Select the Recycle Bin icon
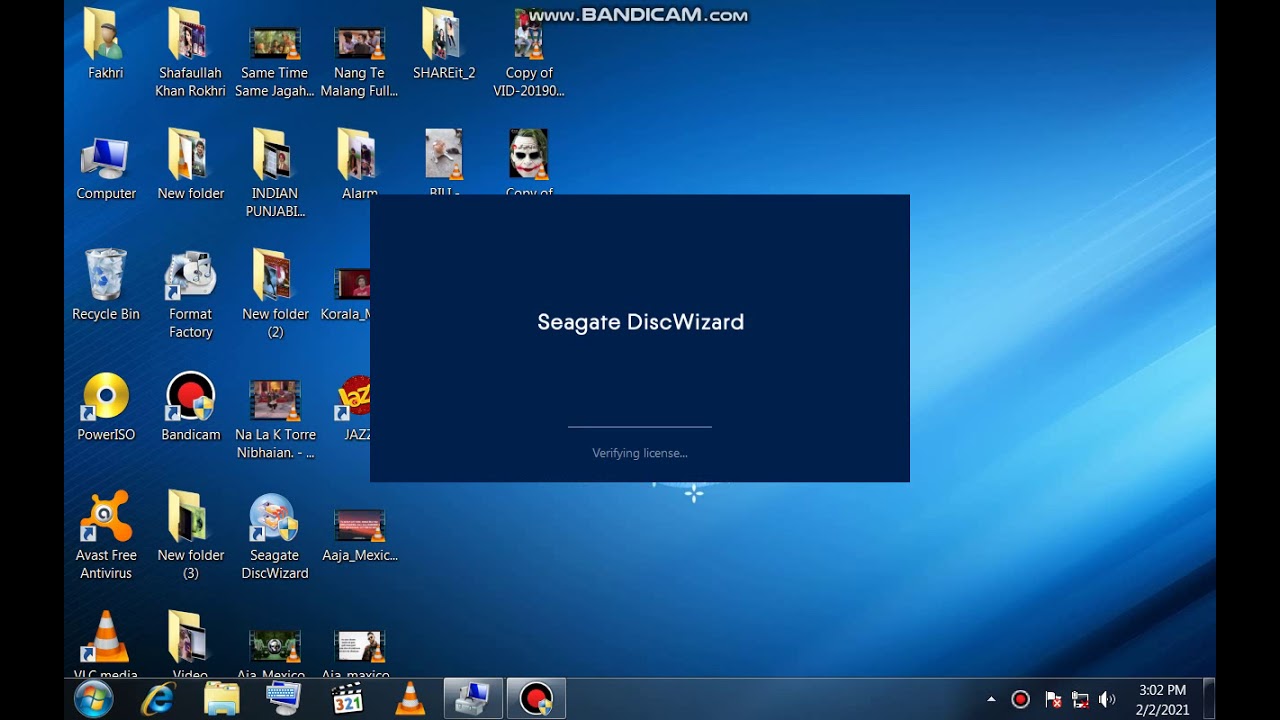This screenshot has height=720, width=1280. point(106,286)
